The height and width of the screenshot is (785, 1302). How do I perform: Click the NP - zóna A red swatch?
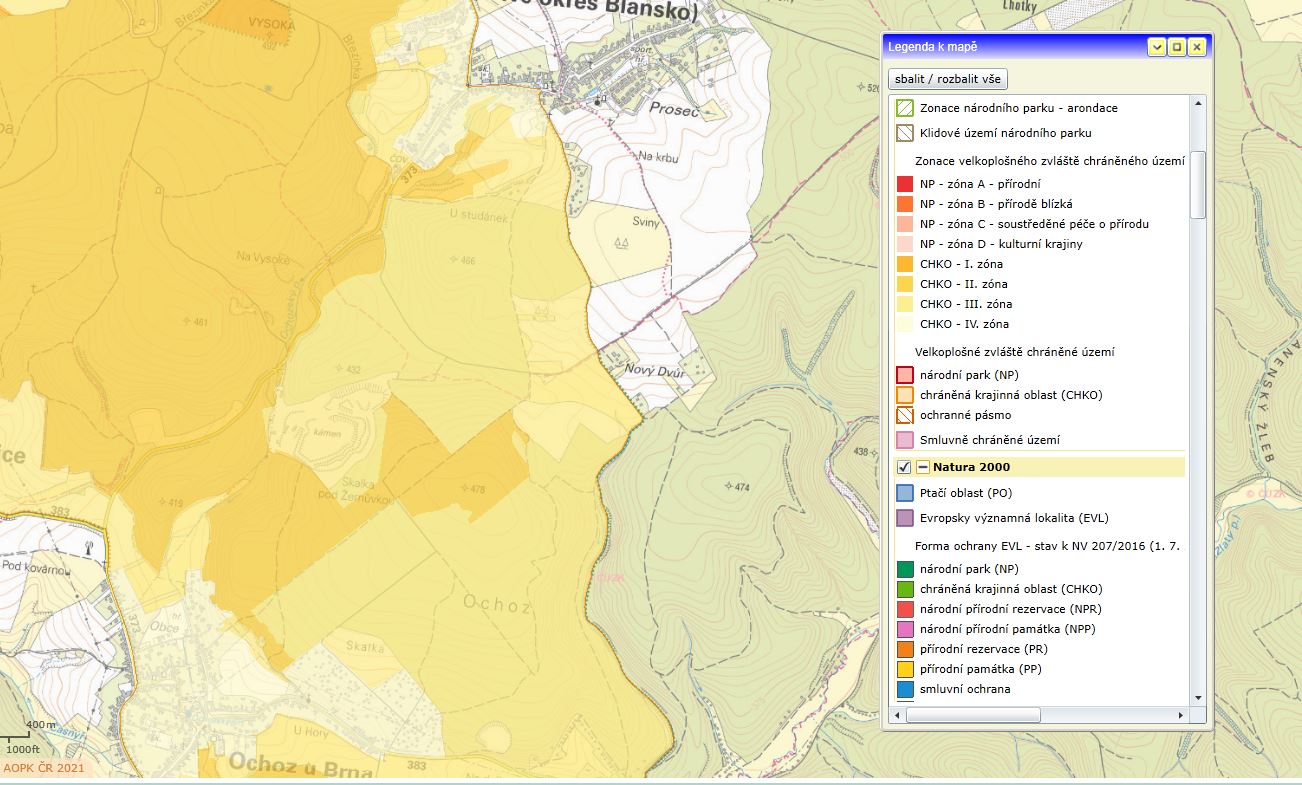pyautogui.click(x=905, y=184)
